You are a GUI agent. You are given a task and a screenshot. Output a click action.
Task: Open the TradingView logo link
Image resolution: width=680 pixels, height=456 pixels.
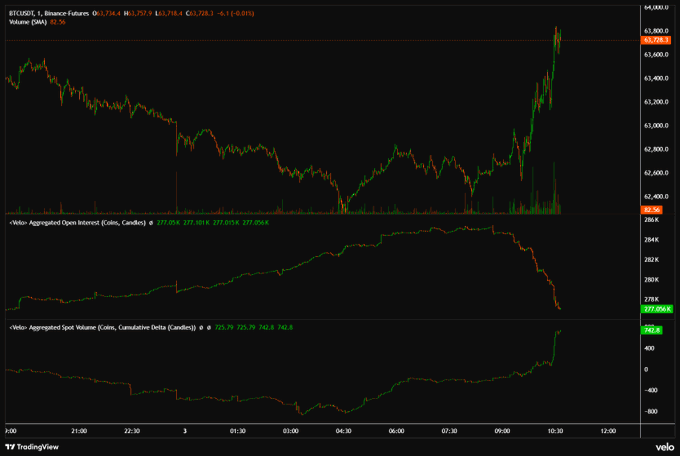point(32,447)
